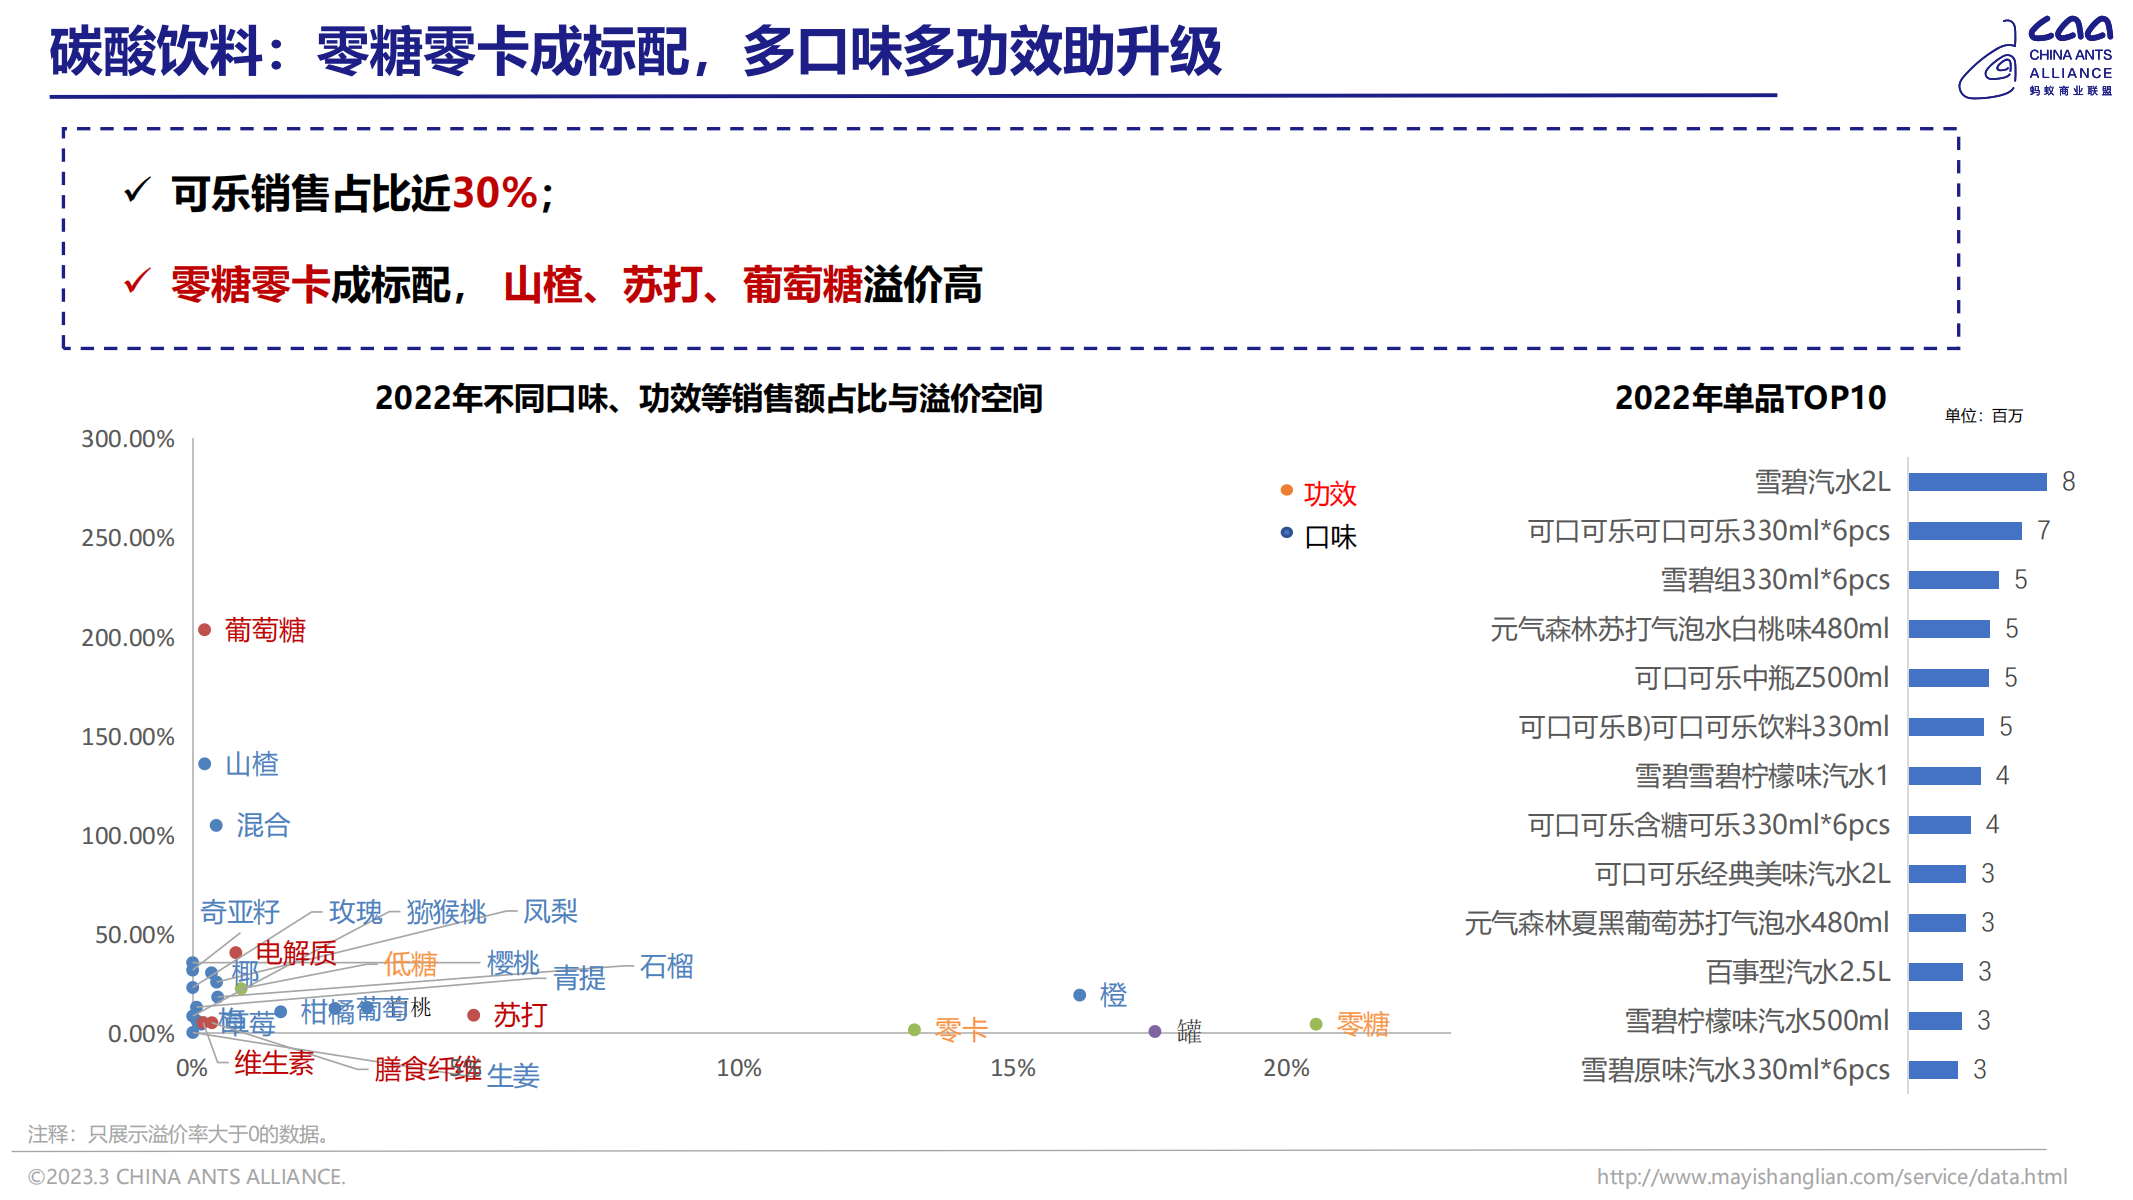Screen dimensions: 2133x1200
Task: Click the CAA China Ants Alliance logo
Action: 2035,57
